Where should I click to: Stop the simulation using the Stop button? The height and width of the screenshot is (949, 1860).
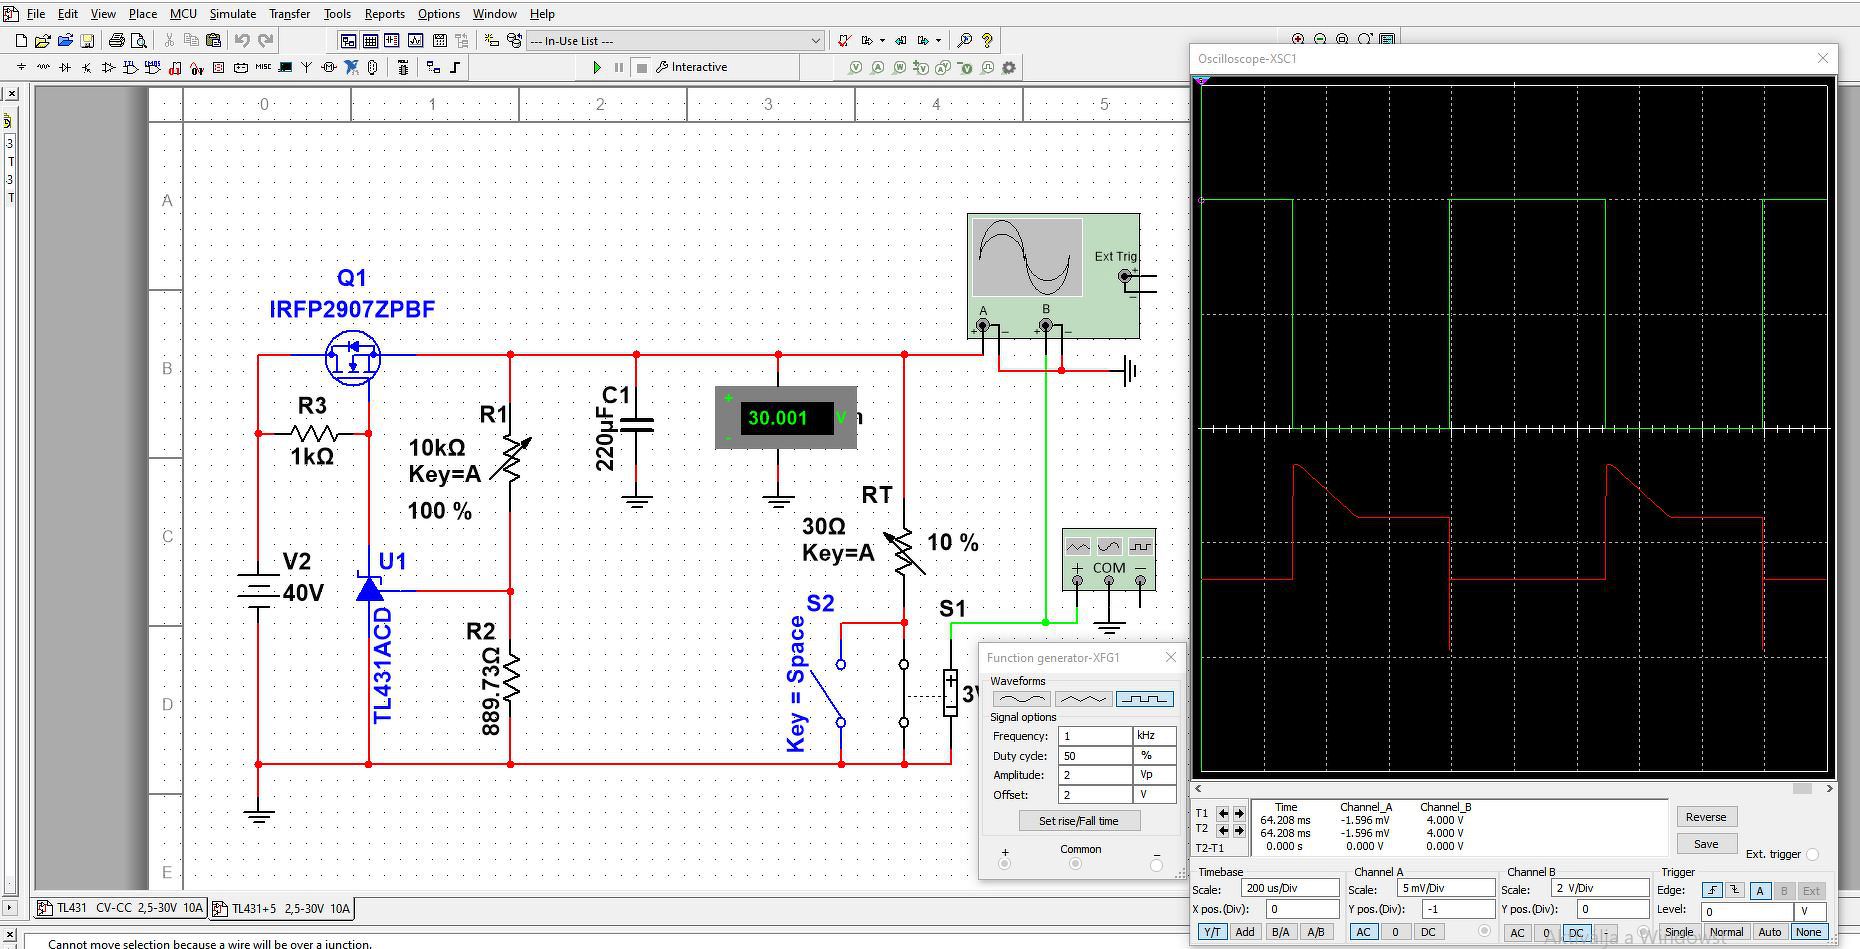tap(641, 67)
